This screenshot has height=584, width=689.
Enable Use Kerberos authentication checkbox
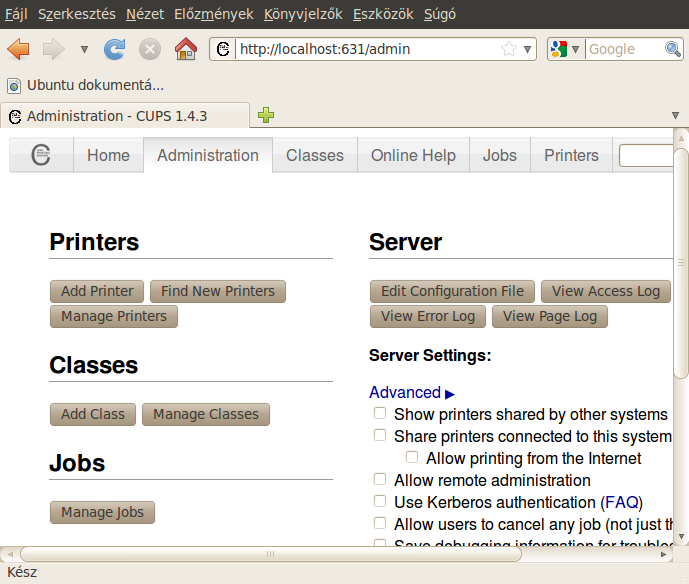380,501
